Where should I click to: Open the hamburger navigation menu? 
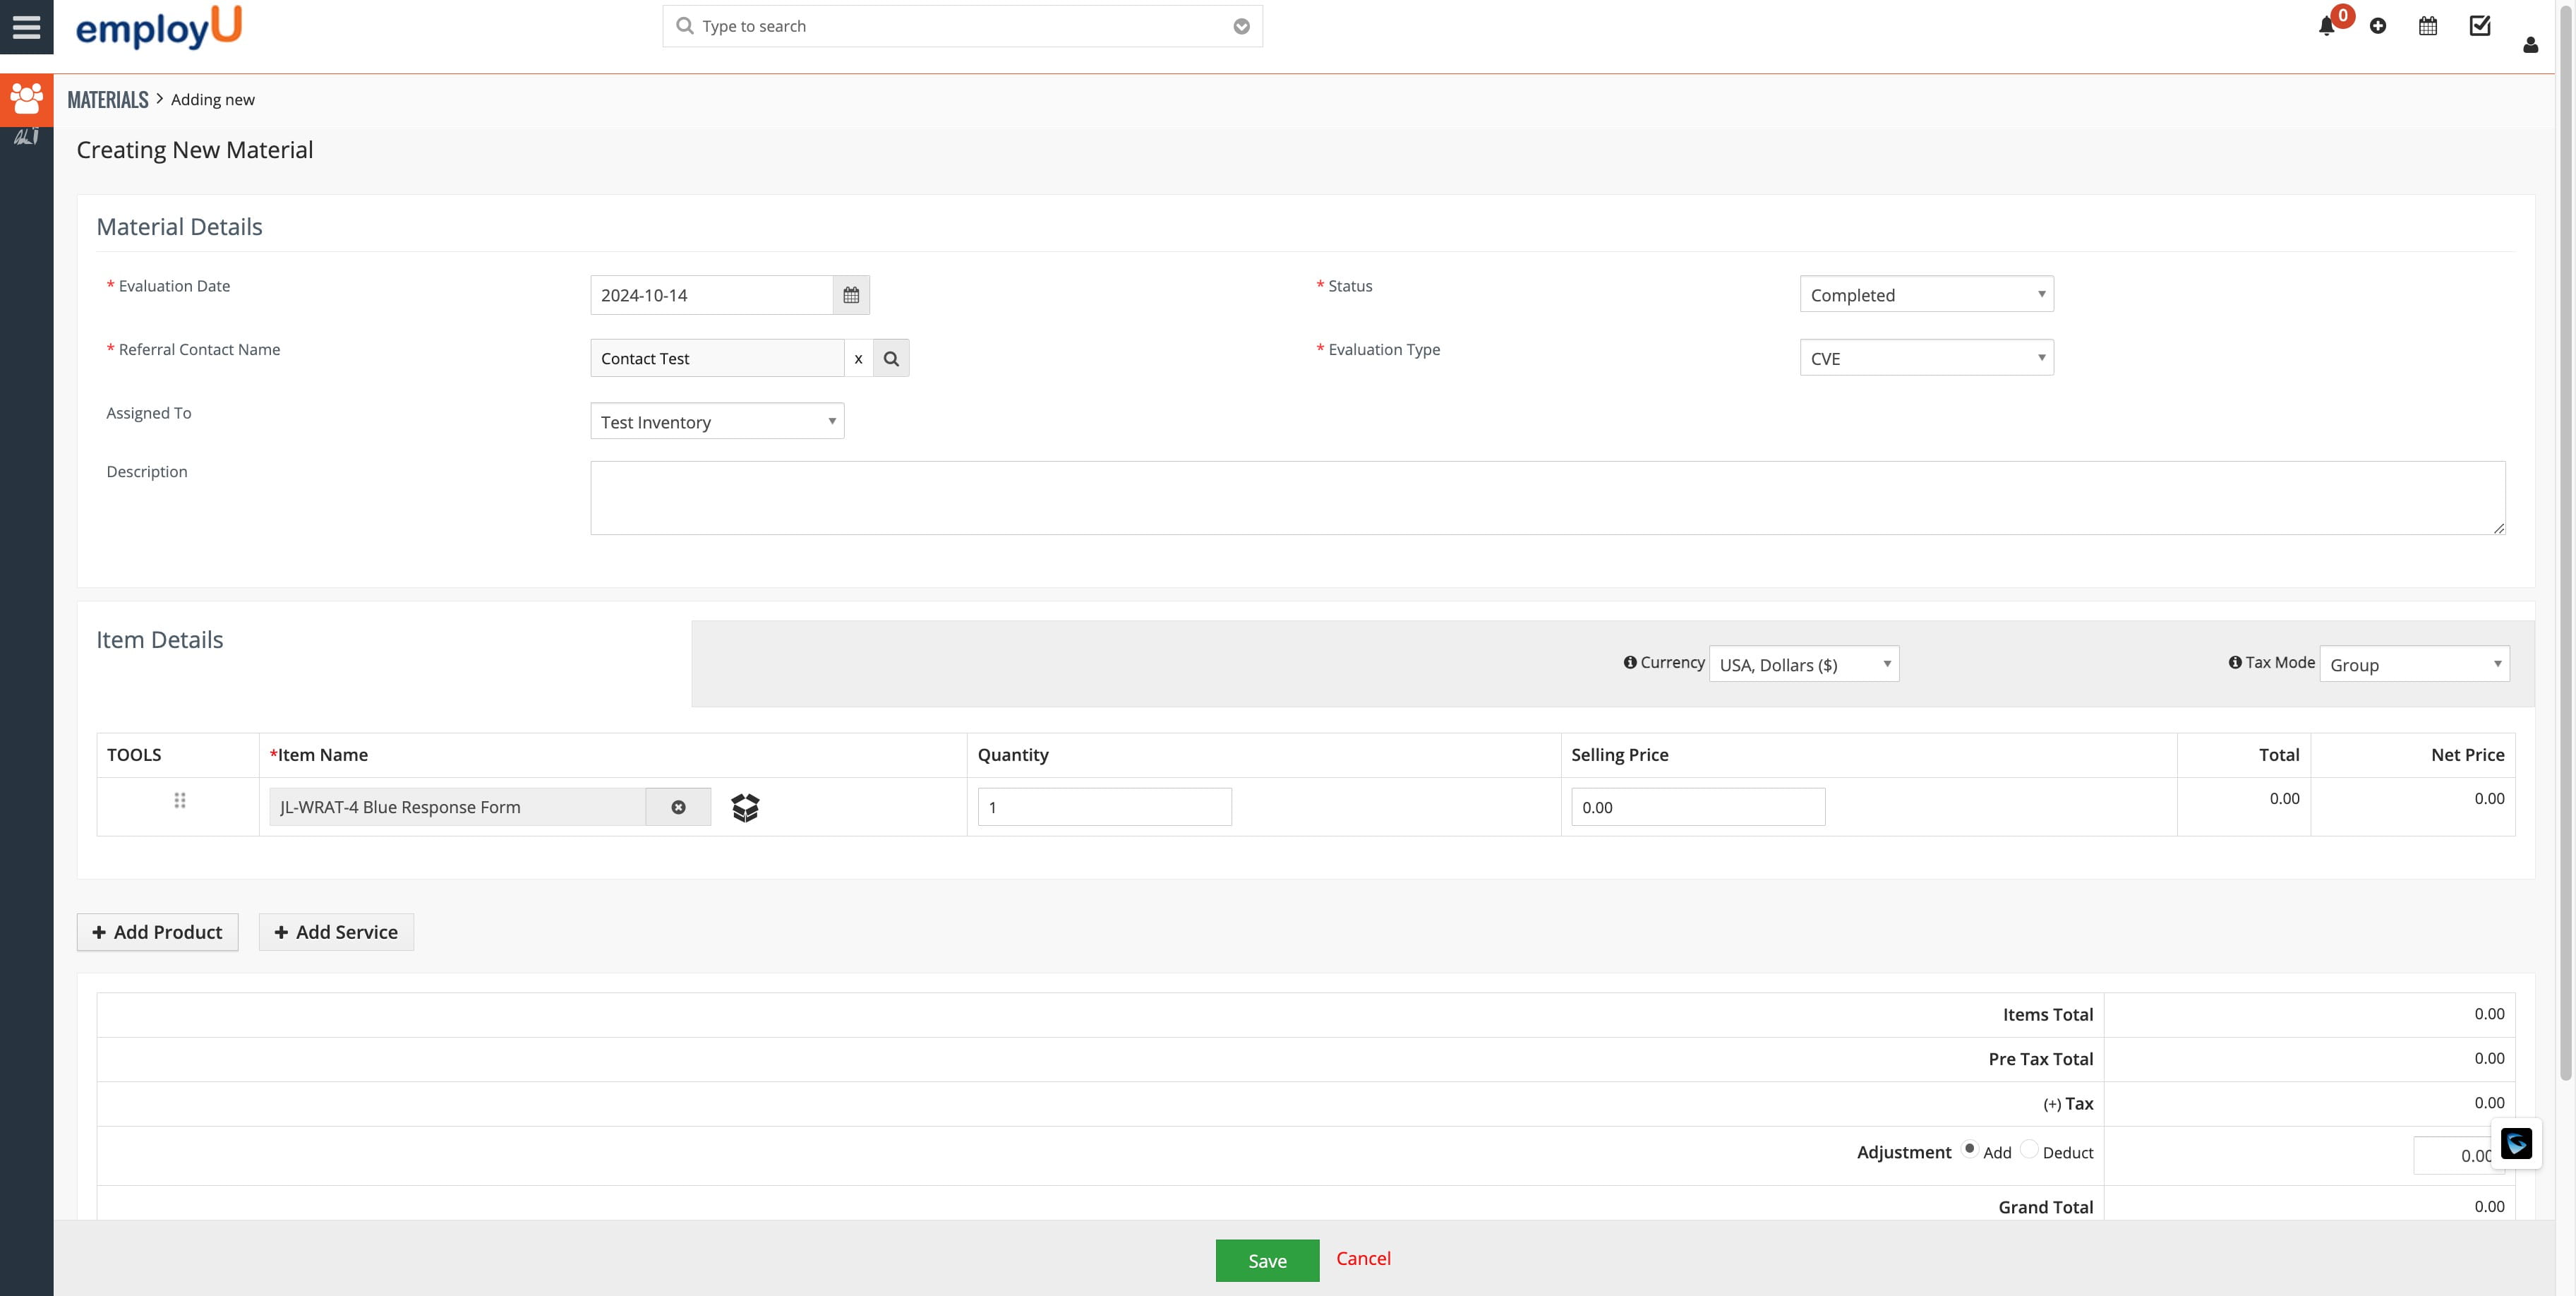[x=26, y=27]
